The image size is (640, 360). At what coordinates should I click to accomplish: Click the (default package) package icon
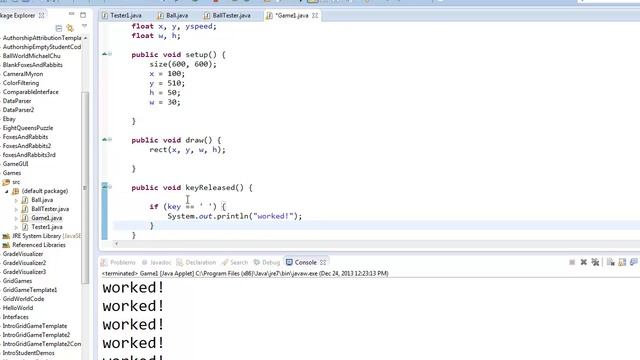[16, 191]
